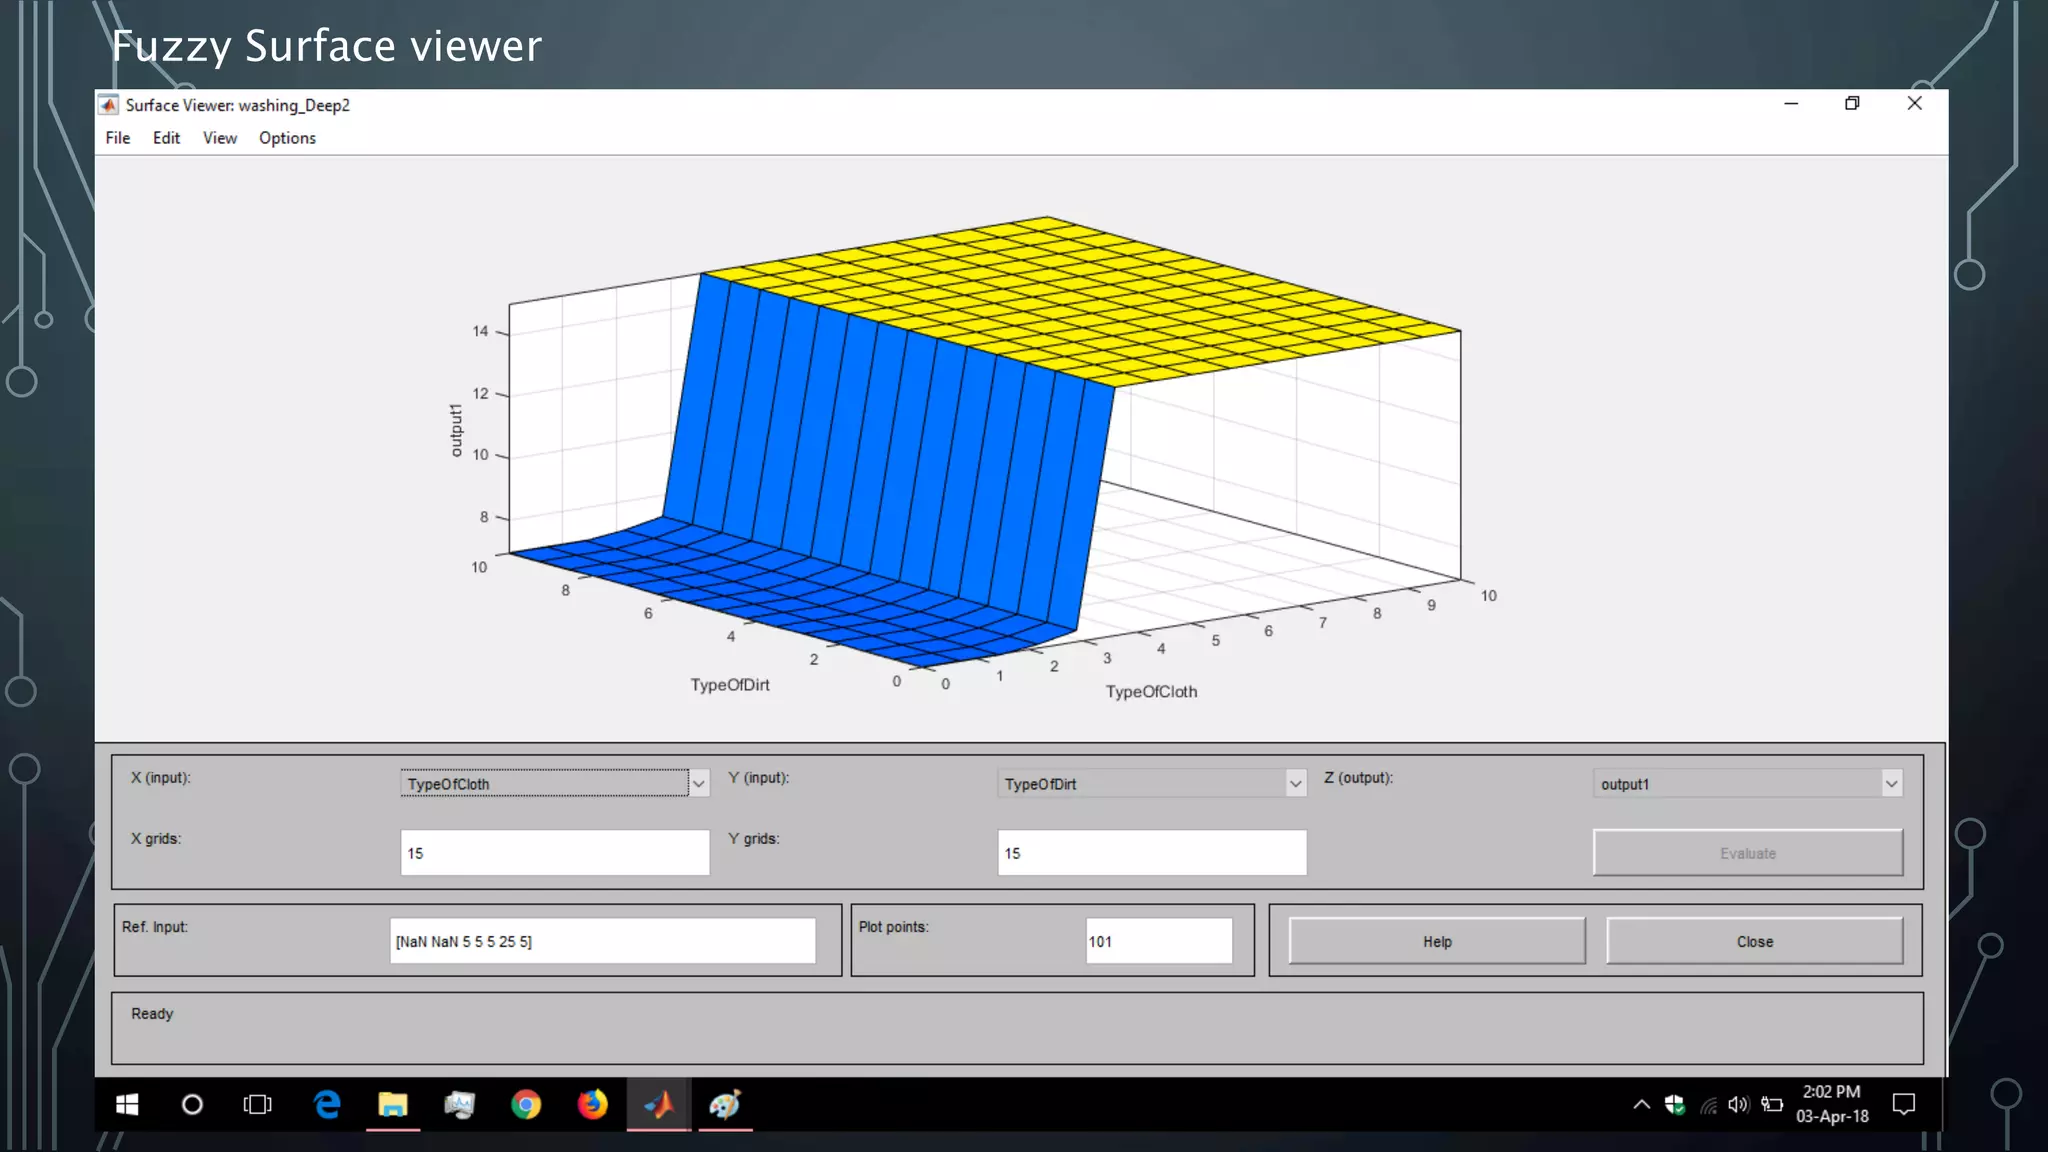Open the Options menu

[287, 138]
